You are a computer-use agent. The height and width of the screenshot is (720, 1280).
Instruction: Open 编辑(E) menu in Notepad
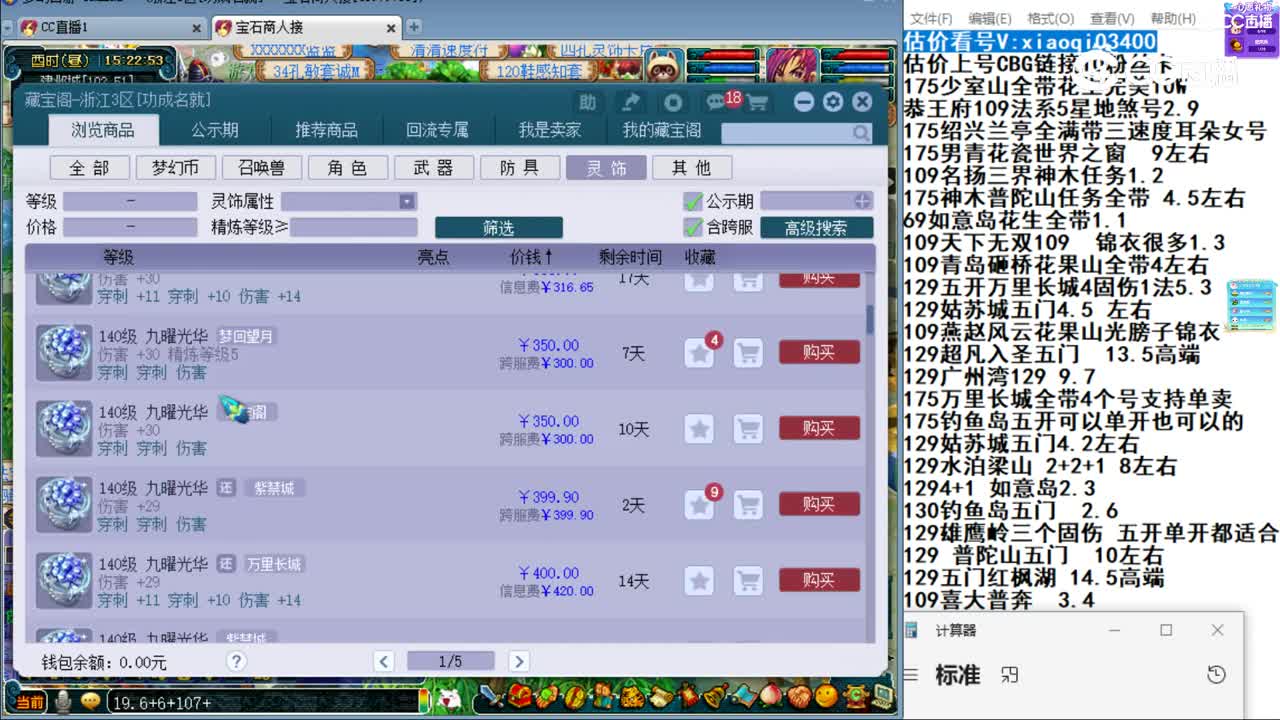point(990,19)
